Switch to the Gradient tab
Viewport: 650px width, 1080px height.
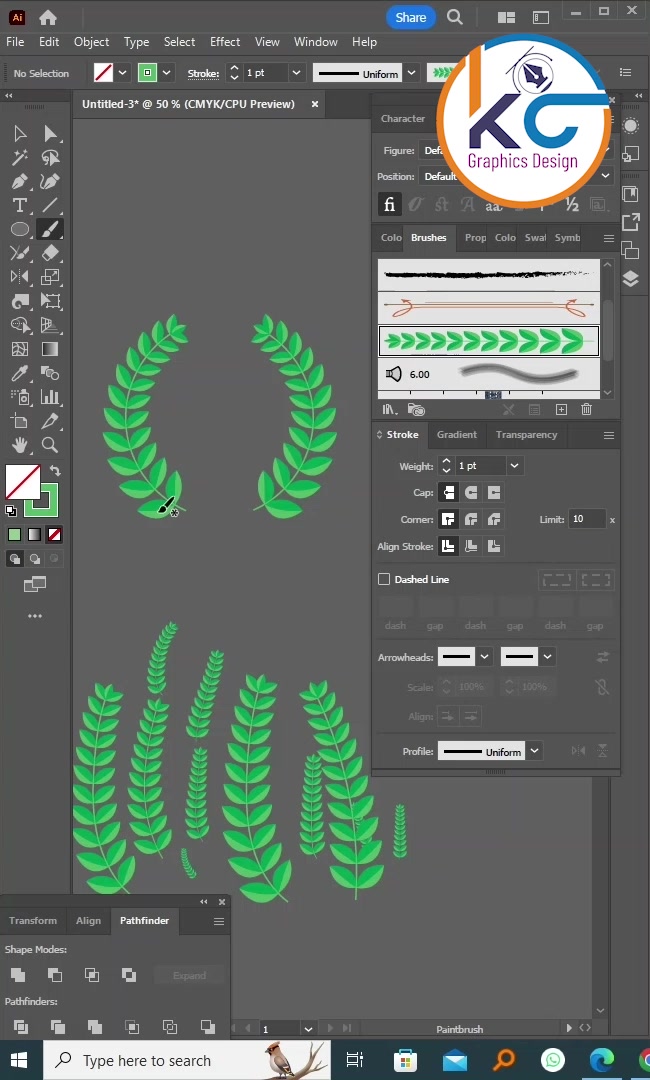(457, 435)
